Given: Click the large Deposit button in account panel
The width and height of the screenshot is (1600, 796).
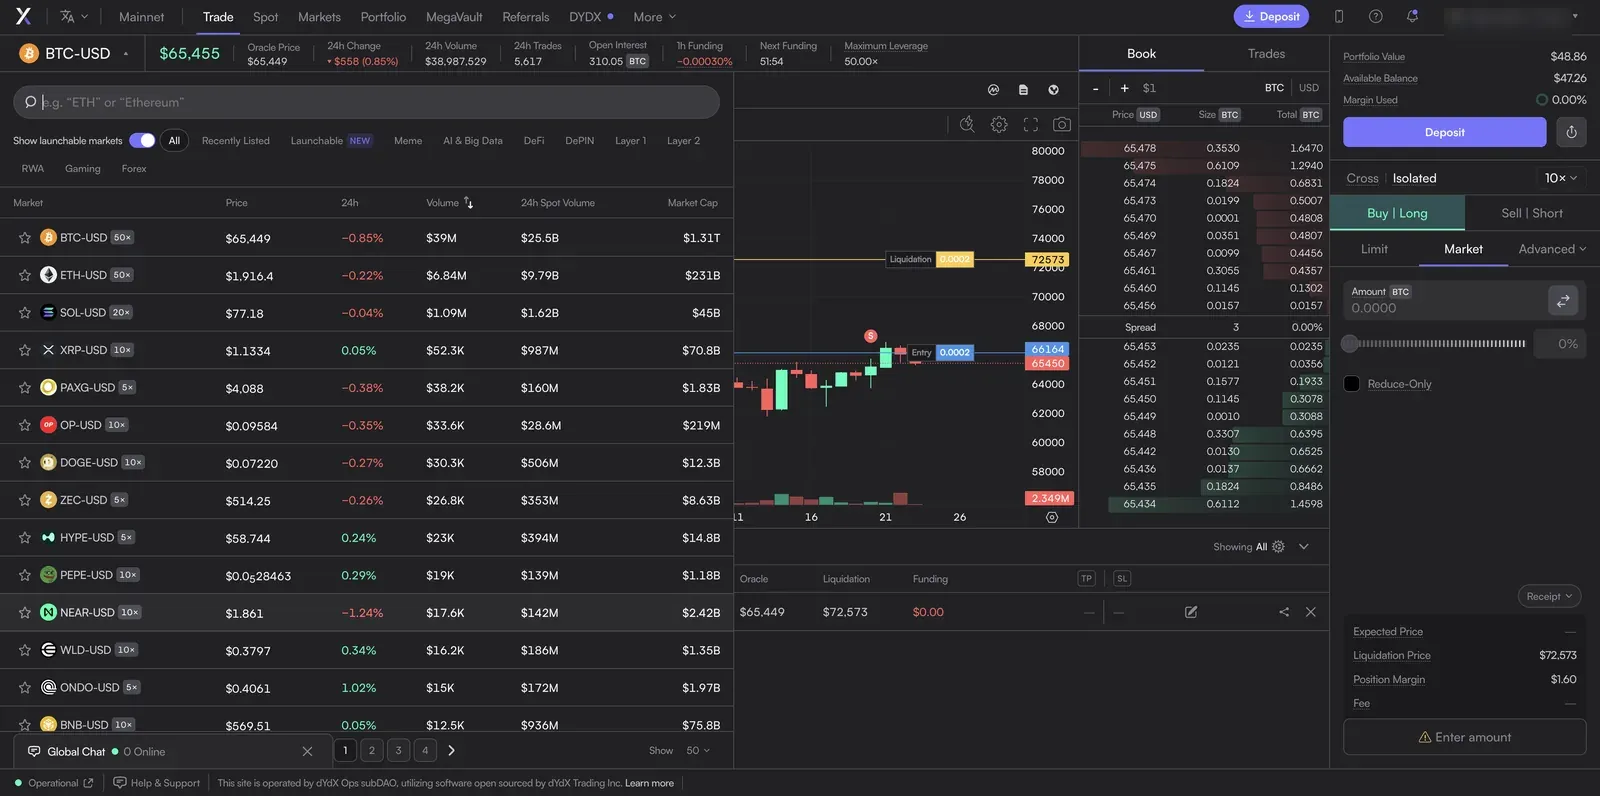Looking at the screenshot, I should tap(1444, 132).
